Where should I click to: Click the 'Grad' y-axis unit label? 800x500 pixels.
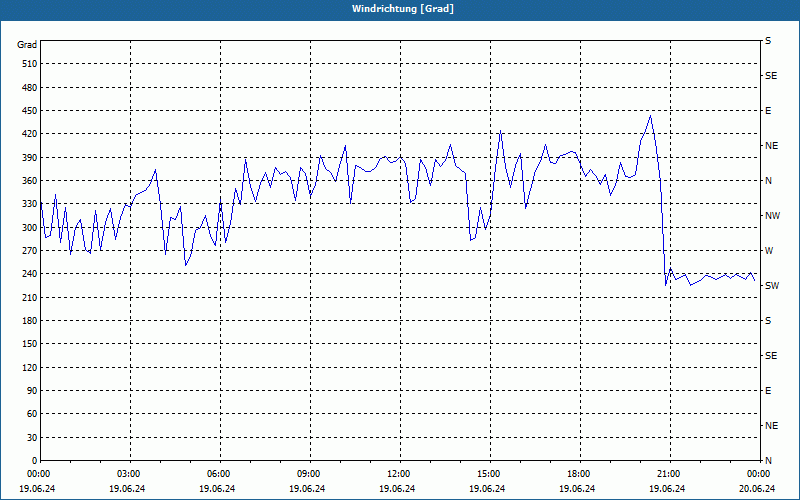27,45
